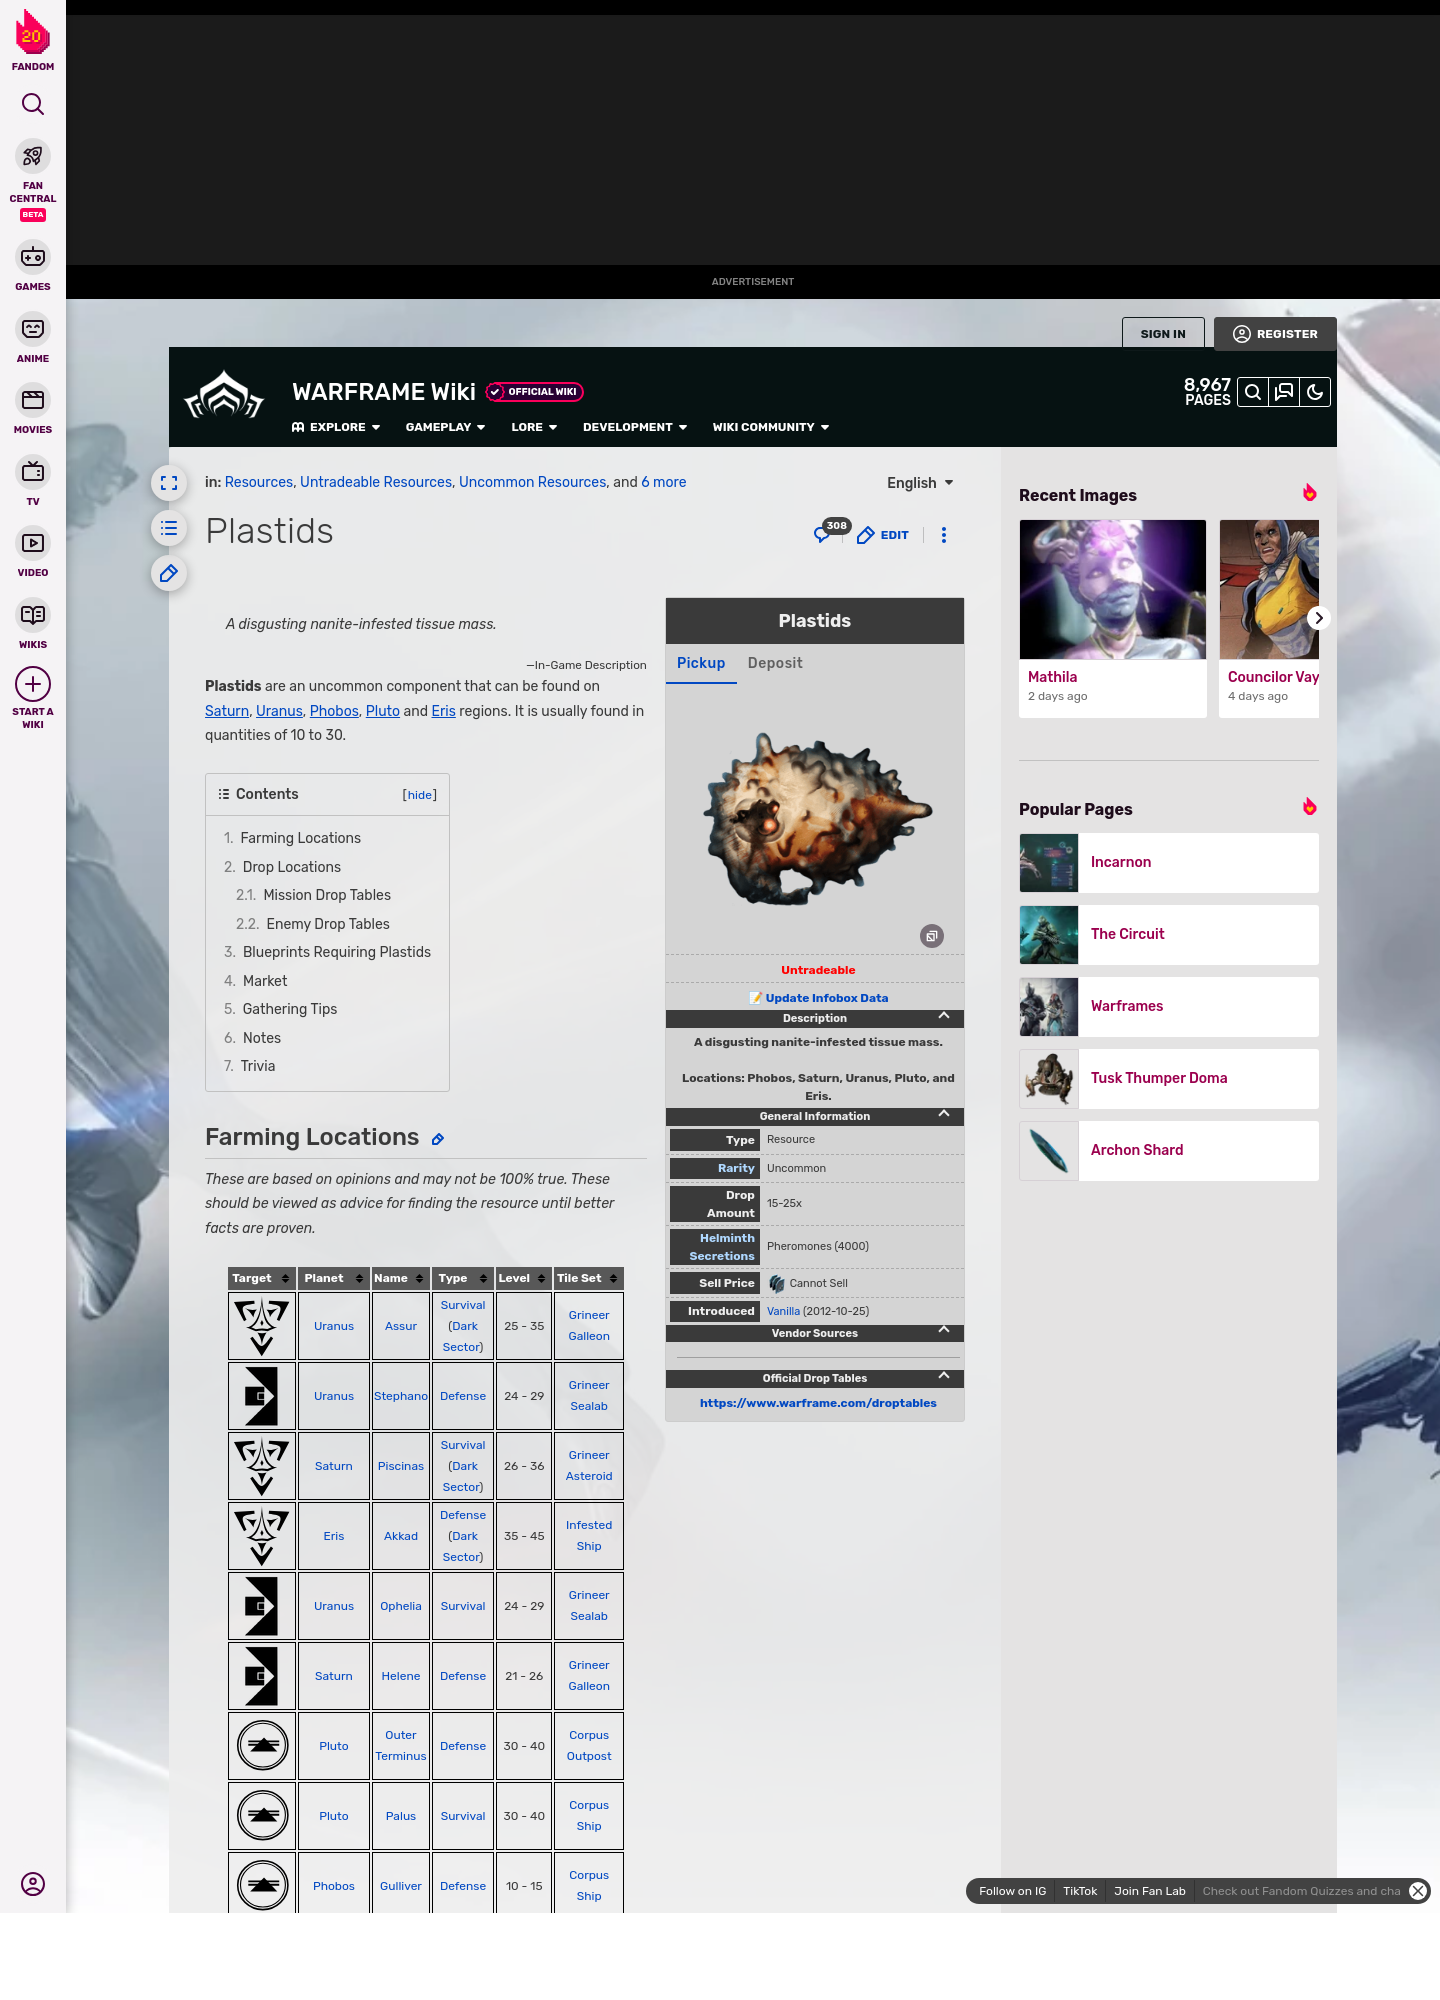Expand content with the fullscreen icon

pyautogui.click(x=169, y=483)
